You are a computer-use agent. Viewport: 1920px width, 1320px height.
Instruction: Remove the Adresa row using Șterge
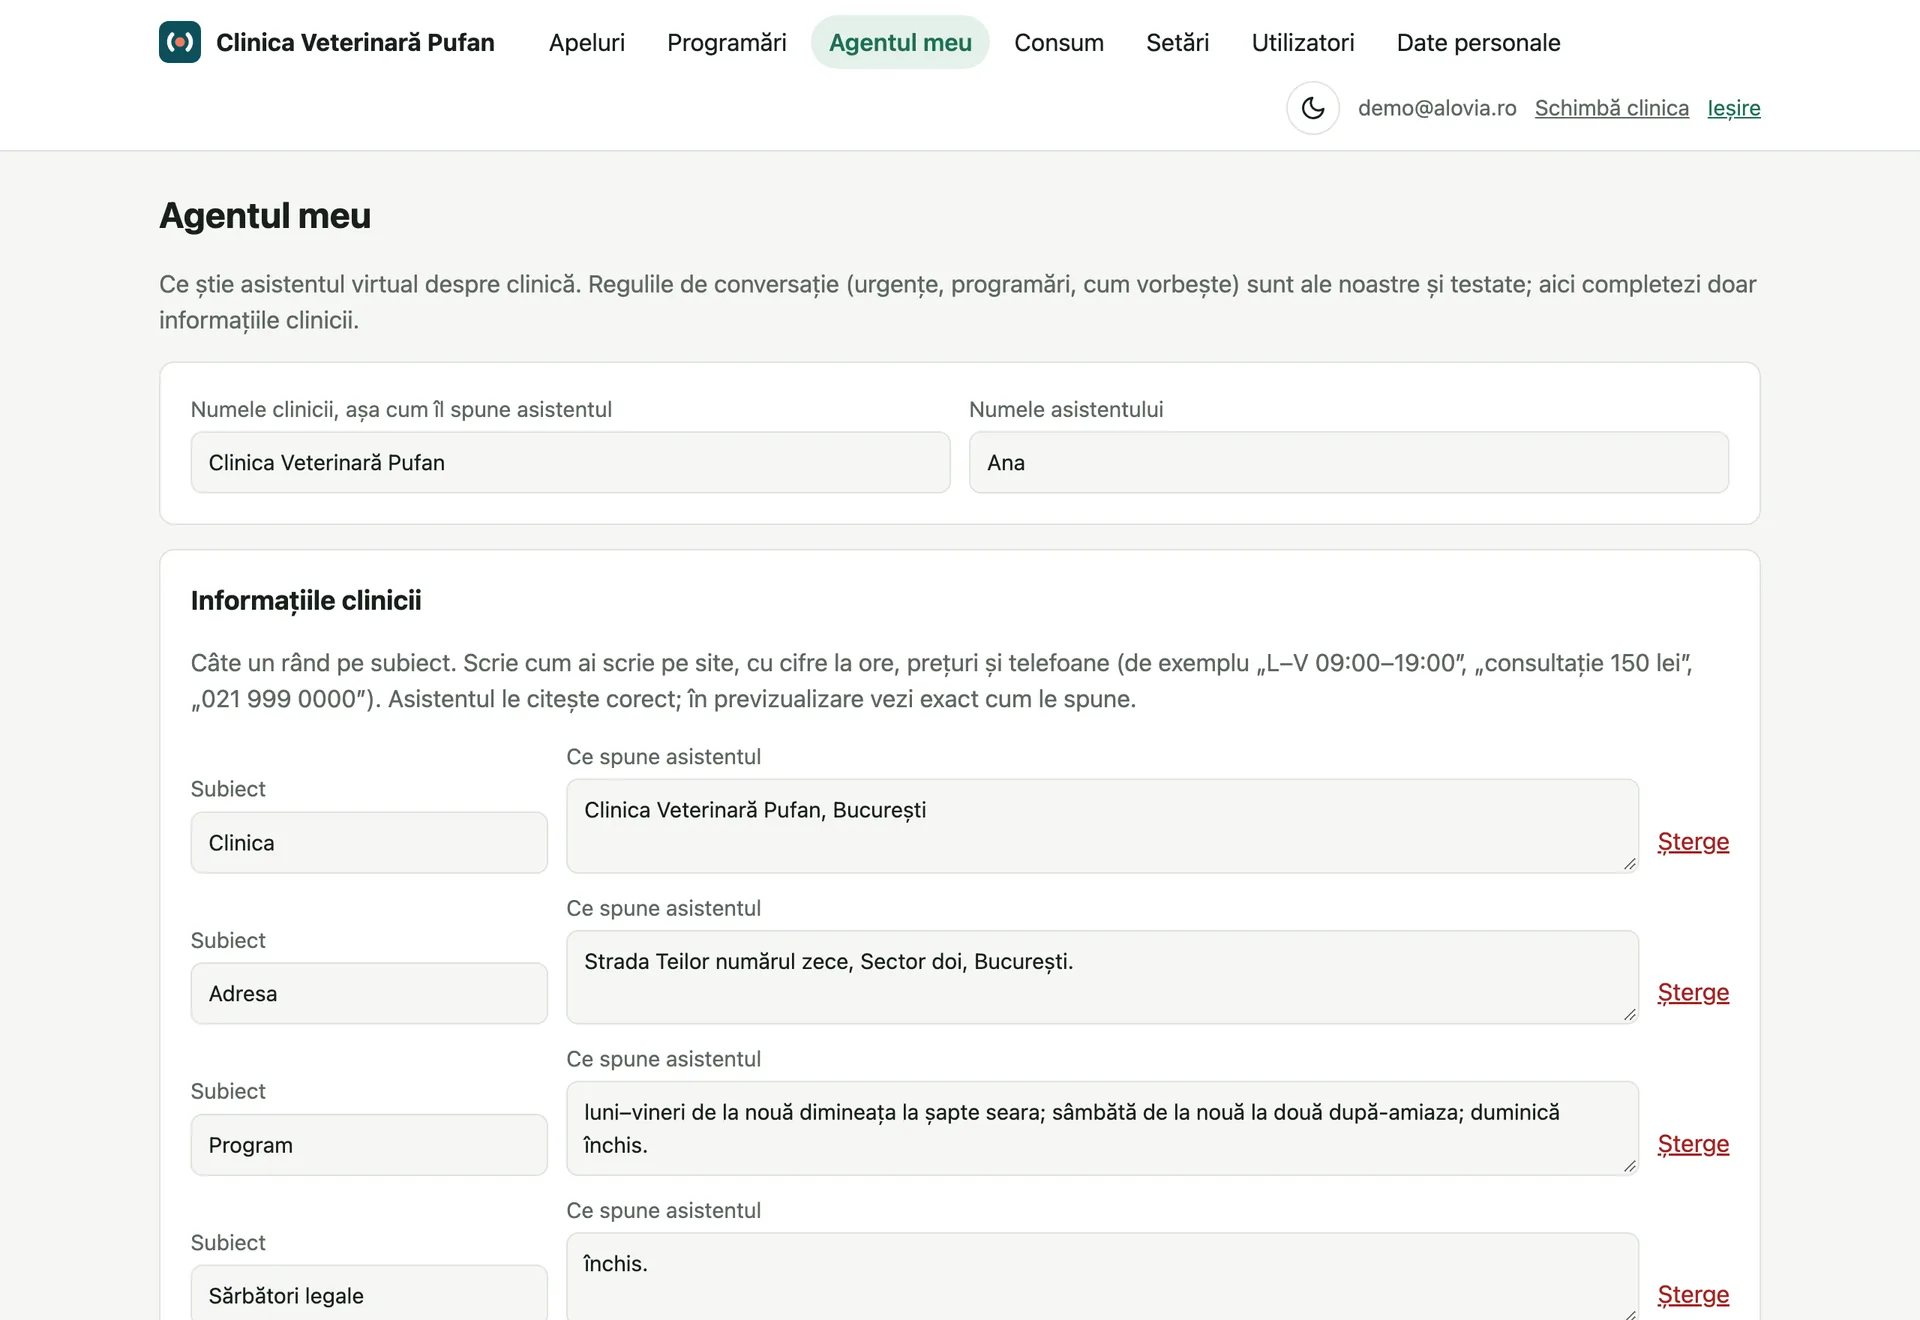[x=1693, y=993]
